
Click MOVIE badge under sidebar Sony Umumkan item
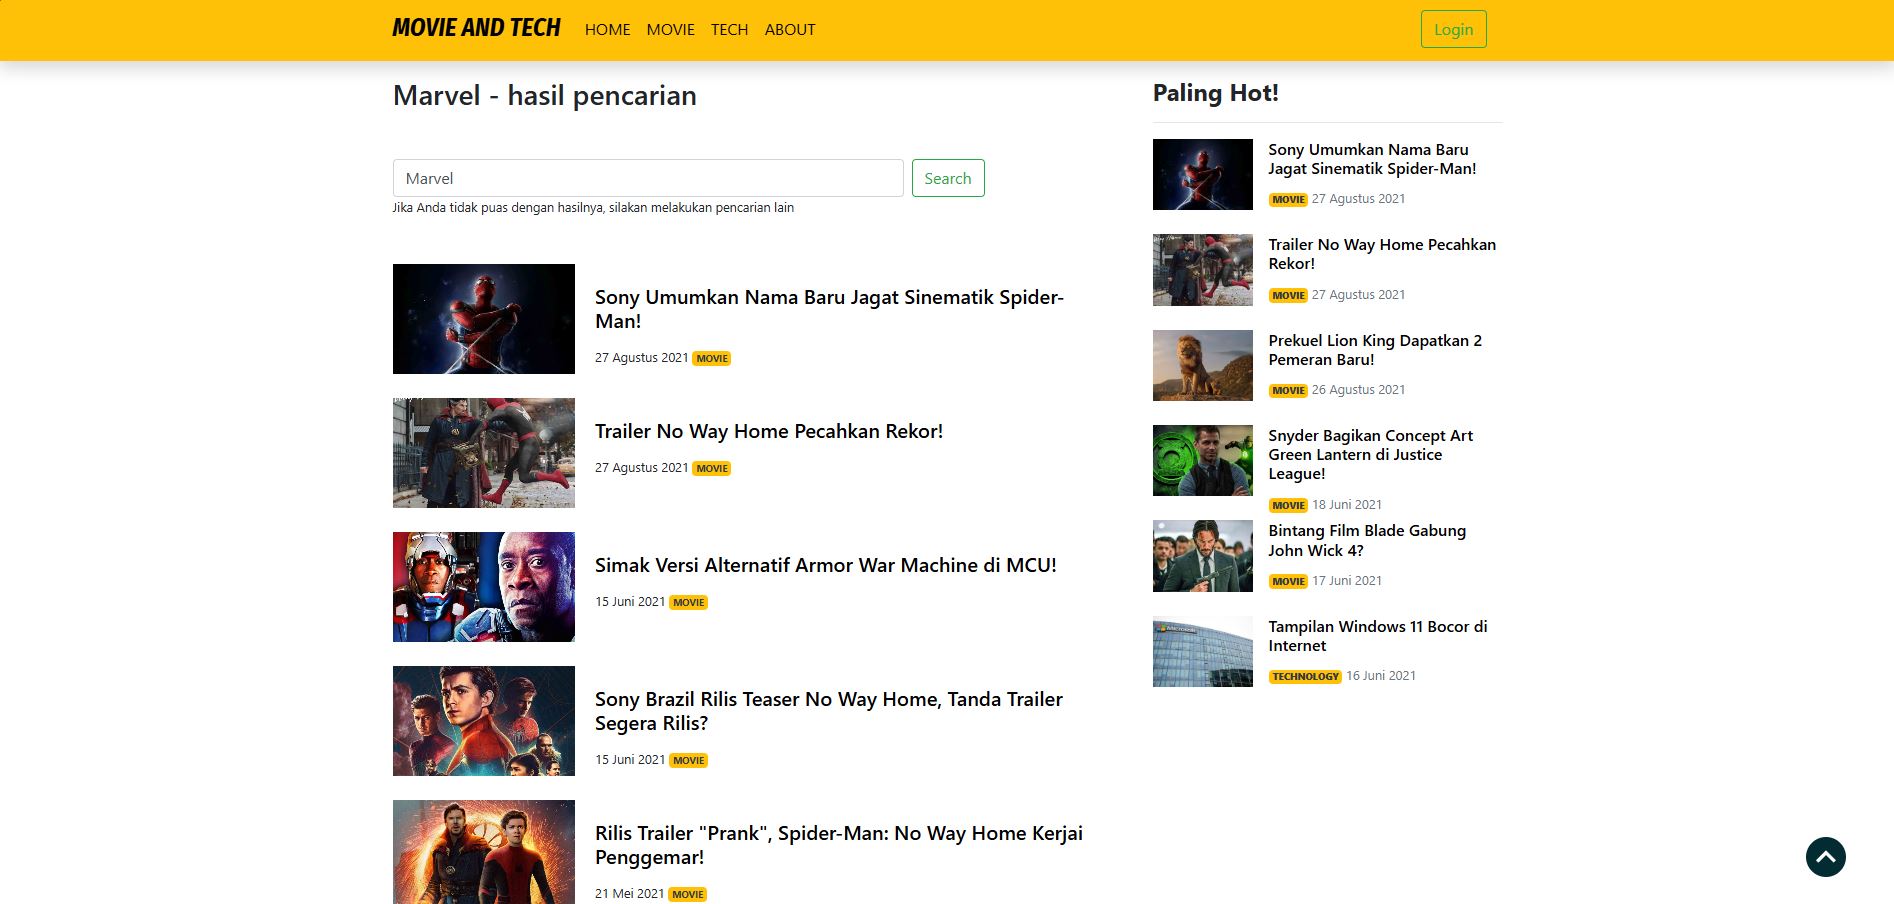pyautogui.click(x=1288, y=200)
